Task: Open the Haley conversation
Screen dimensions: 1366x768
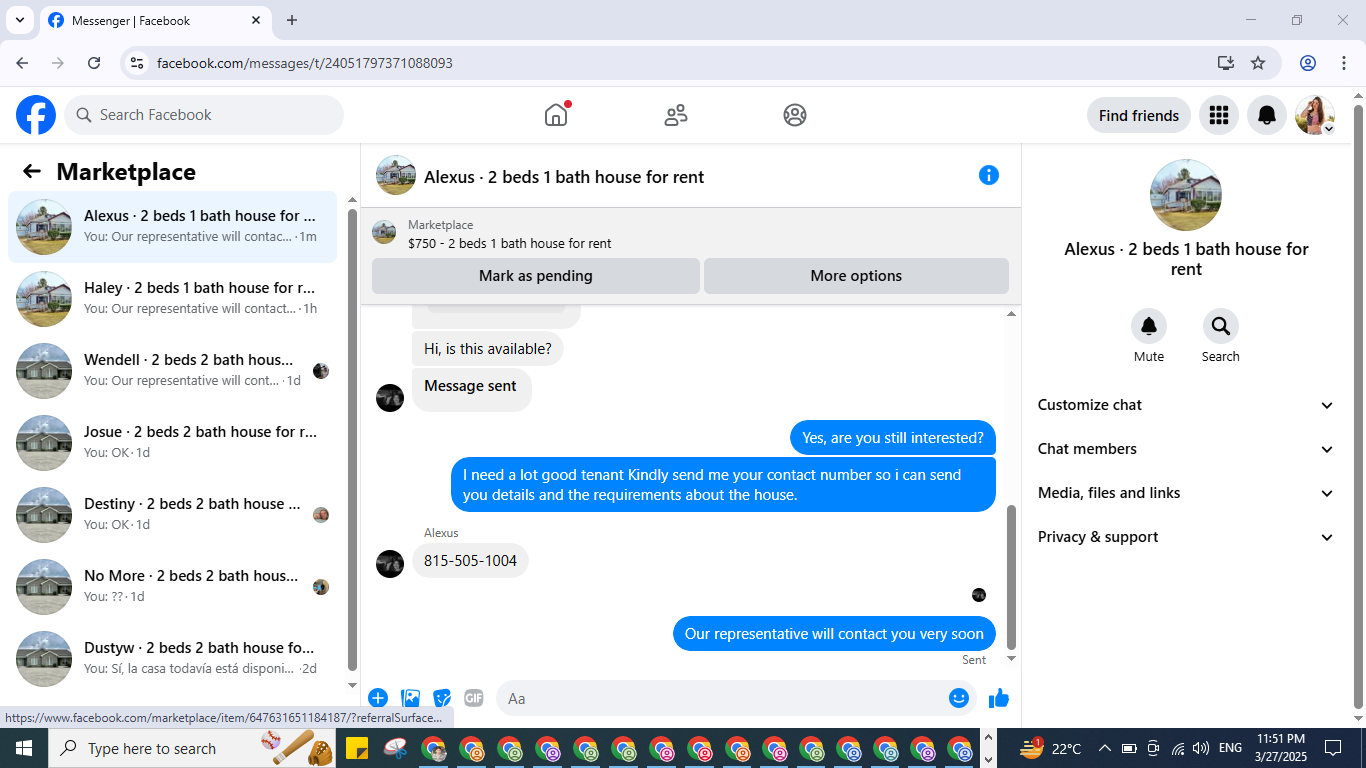Action: [172, 299]
